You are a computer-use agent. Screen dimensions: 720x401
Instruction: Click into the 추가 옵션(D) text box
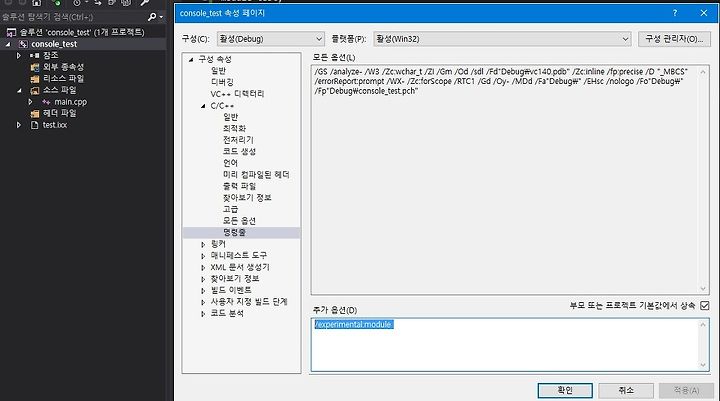505,345
